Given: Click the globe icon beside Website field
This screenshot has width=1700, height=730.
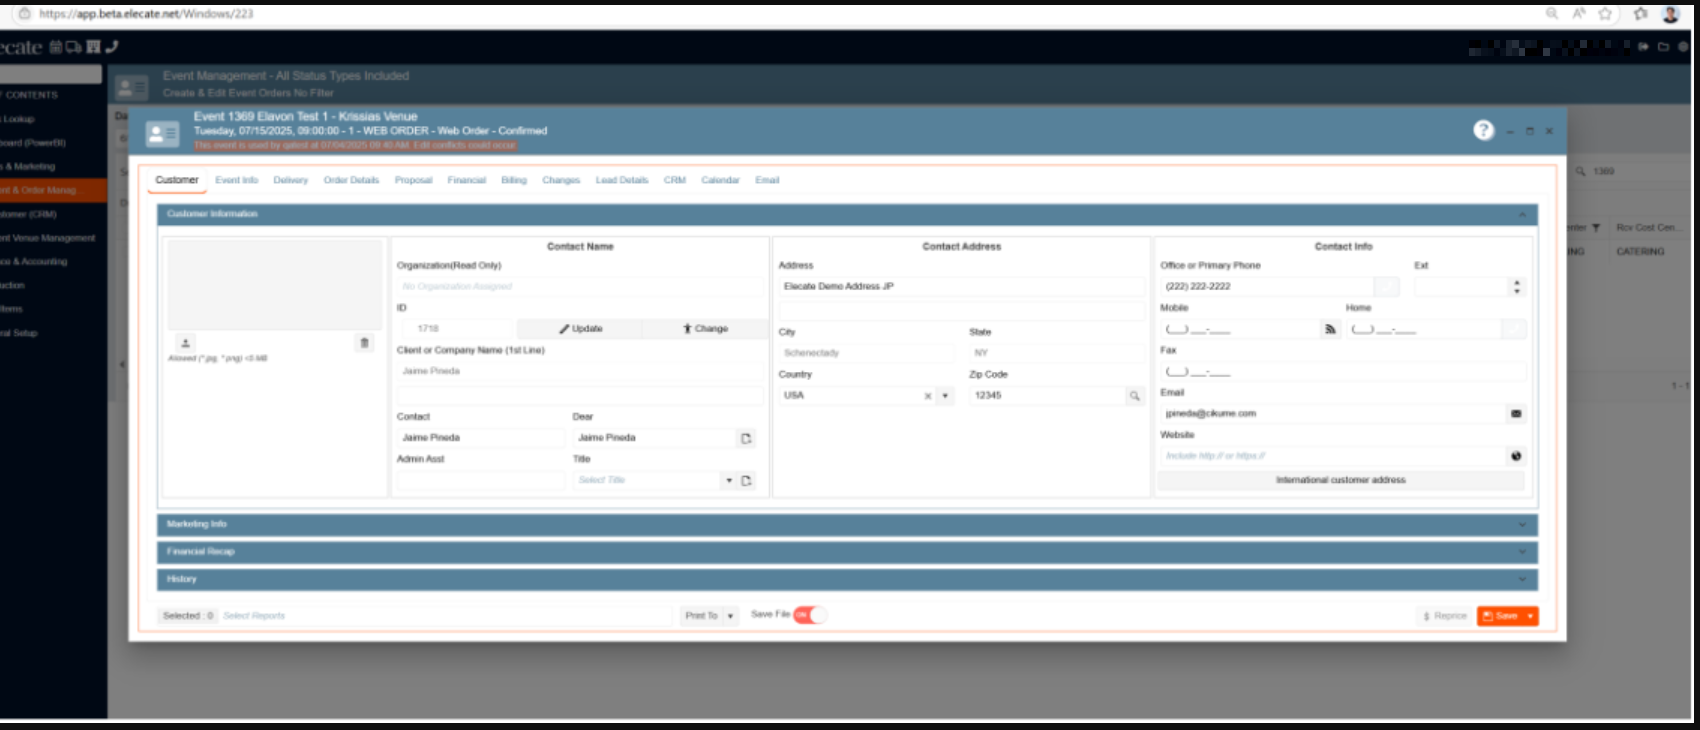Looking at the screenshot, I should click(x=1516, y=456).
